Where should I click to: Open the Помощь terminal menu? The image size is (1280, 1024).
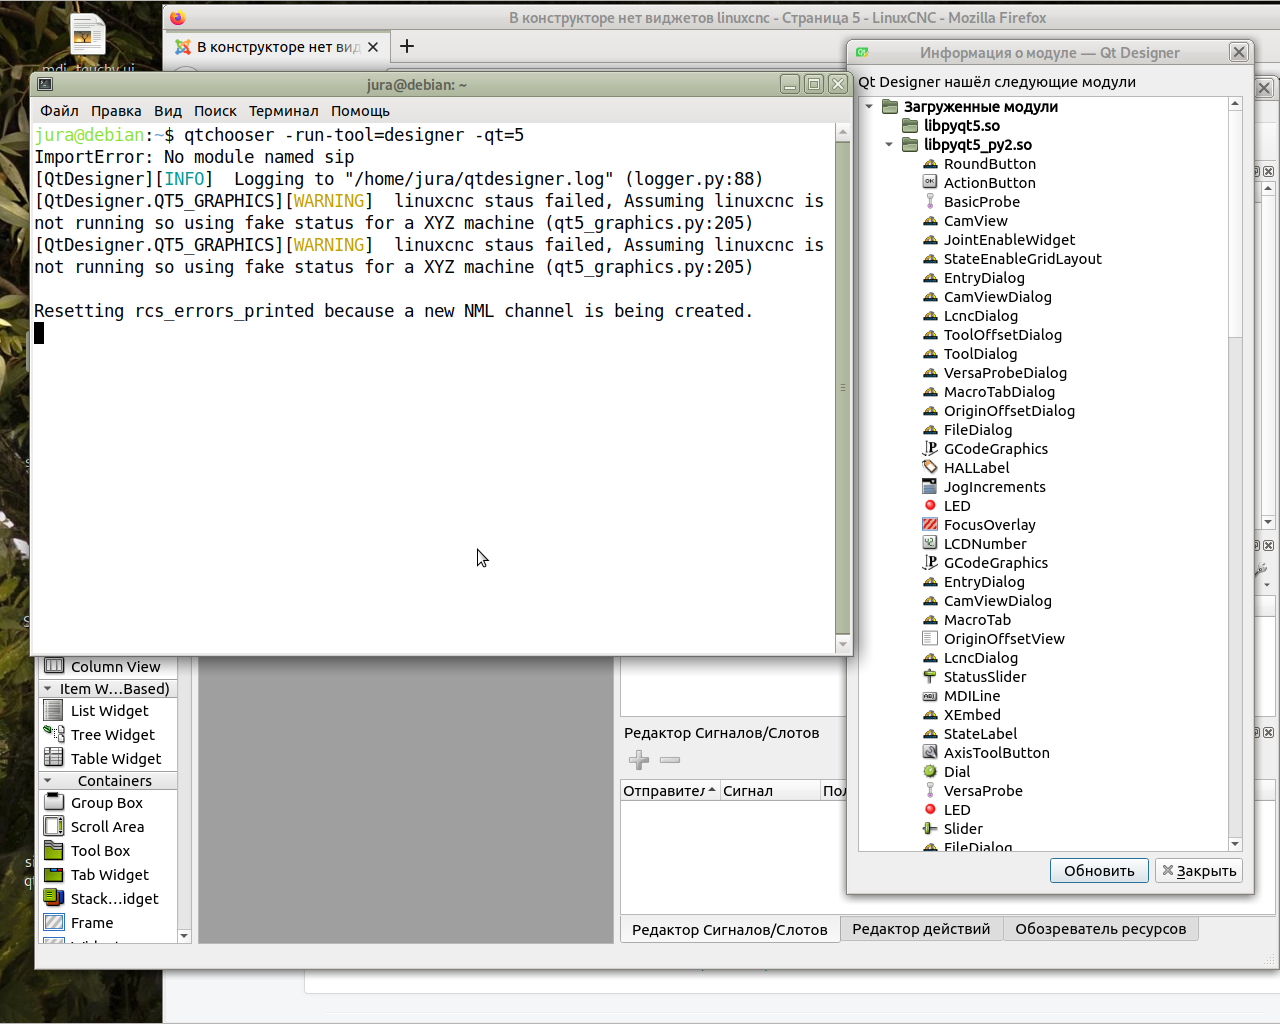360,111
